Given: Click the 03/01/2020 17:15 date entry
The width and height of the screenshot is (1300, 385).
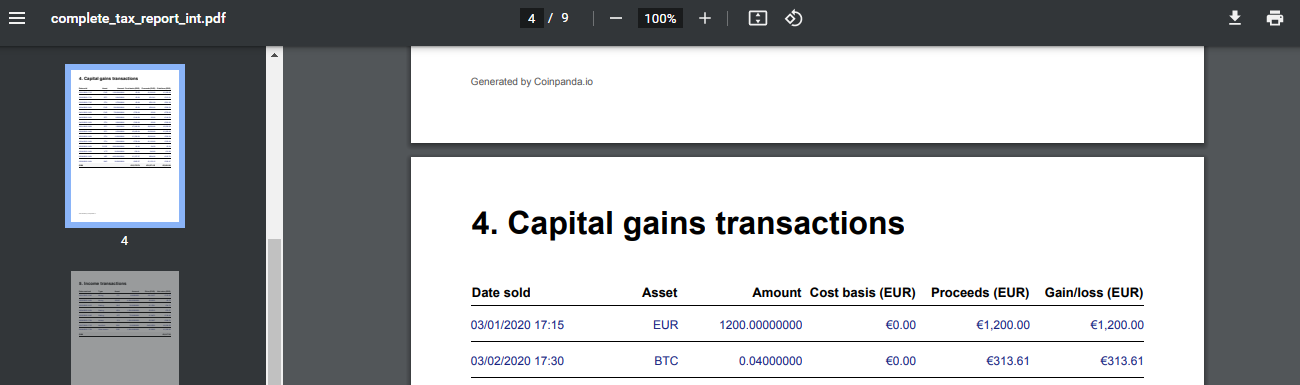Looking at the screenshot, I should [517, 324].
